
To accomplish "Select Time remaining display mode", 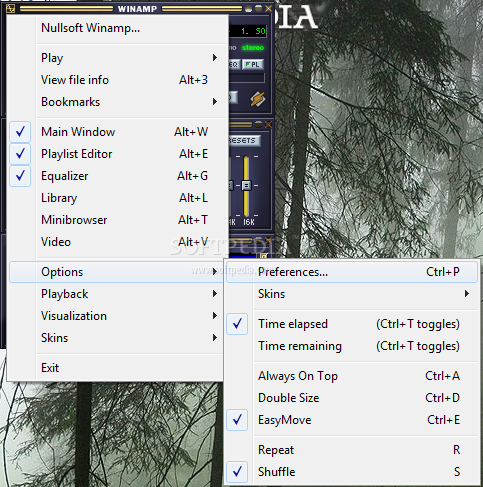I will pyautogui.click(x=352, y=346).
